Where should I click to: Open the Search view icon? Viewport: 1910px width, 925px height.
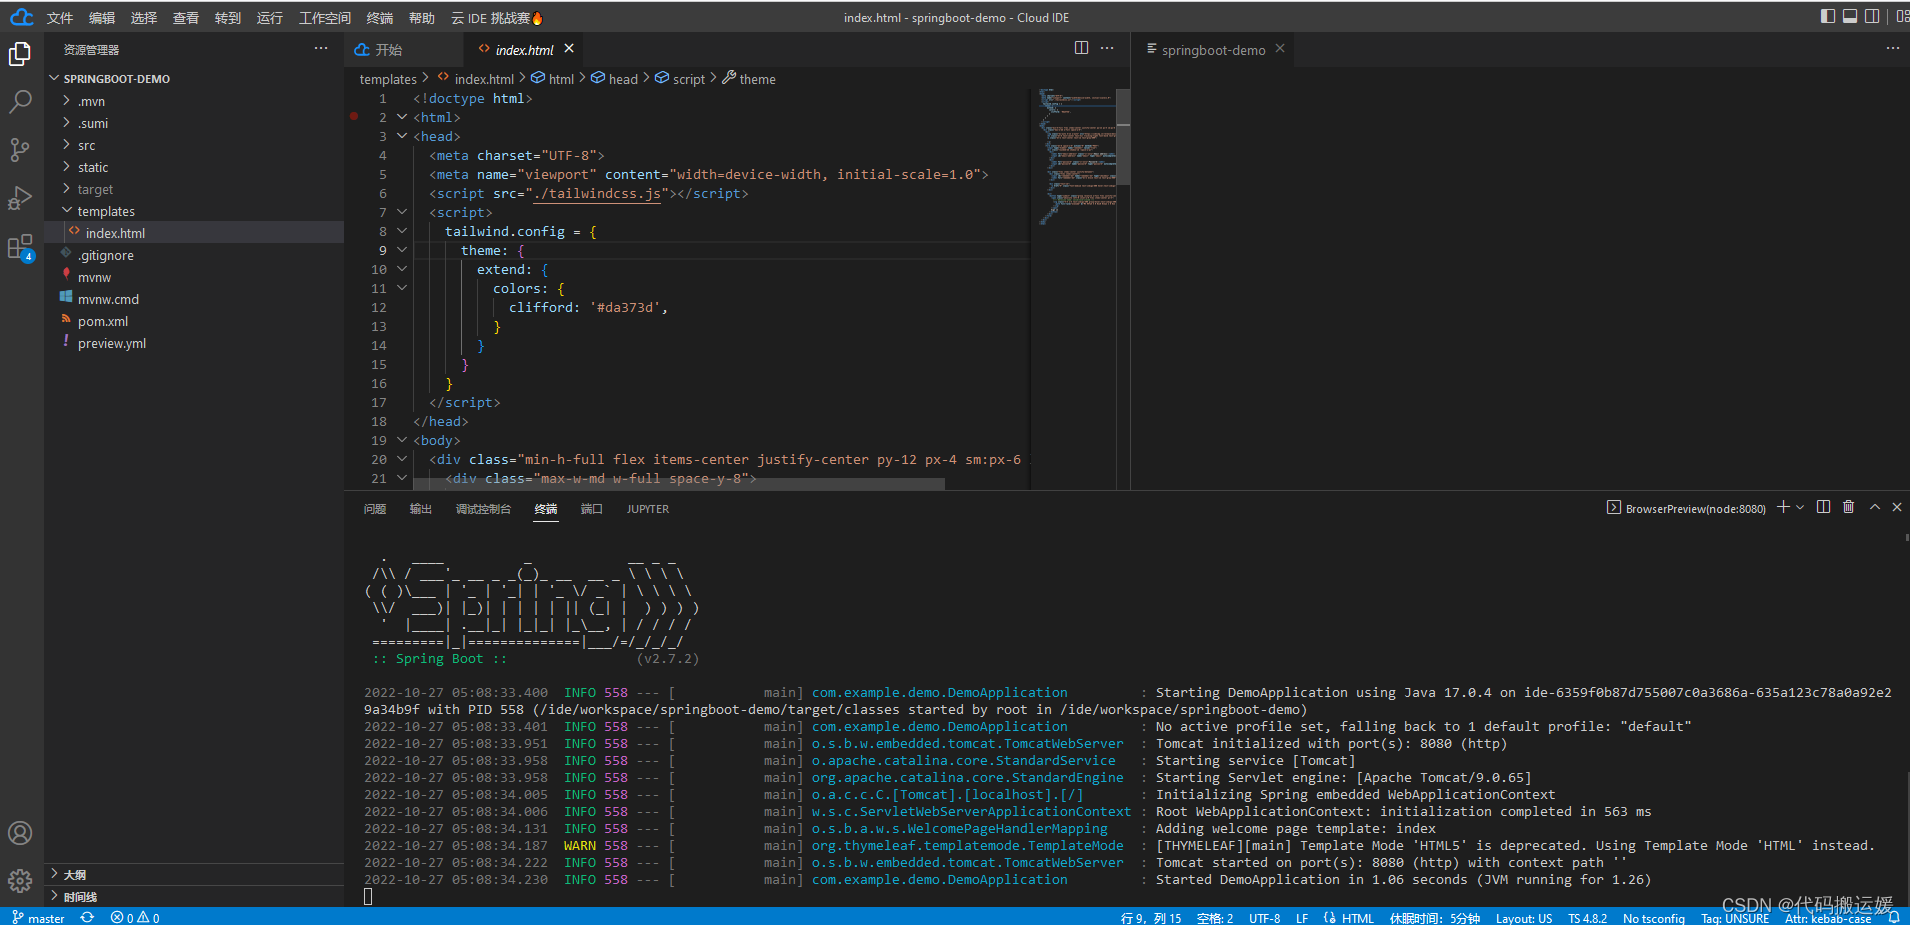(20, 102)
